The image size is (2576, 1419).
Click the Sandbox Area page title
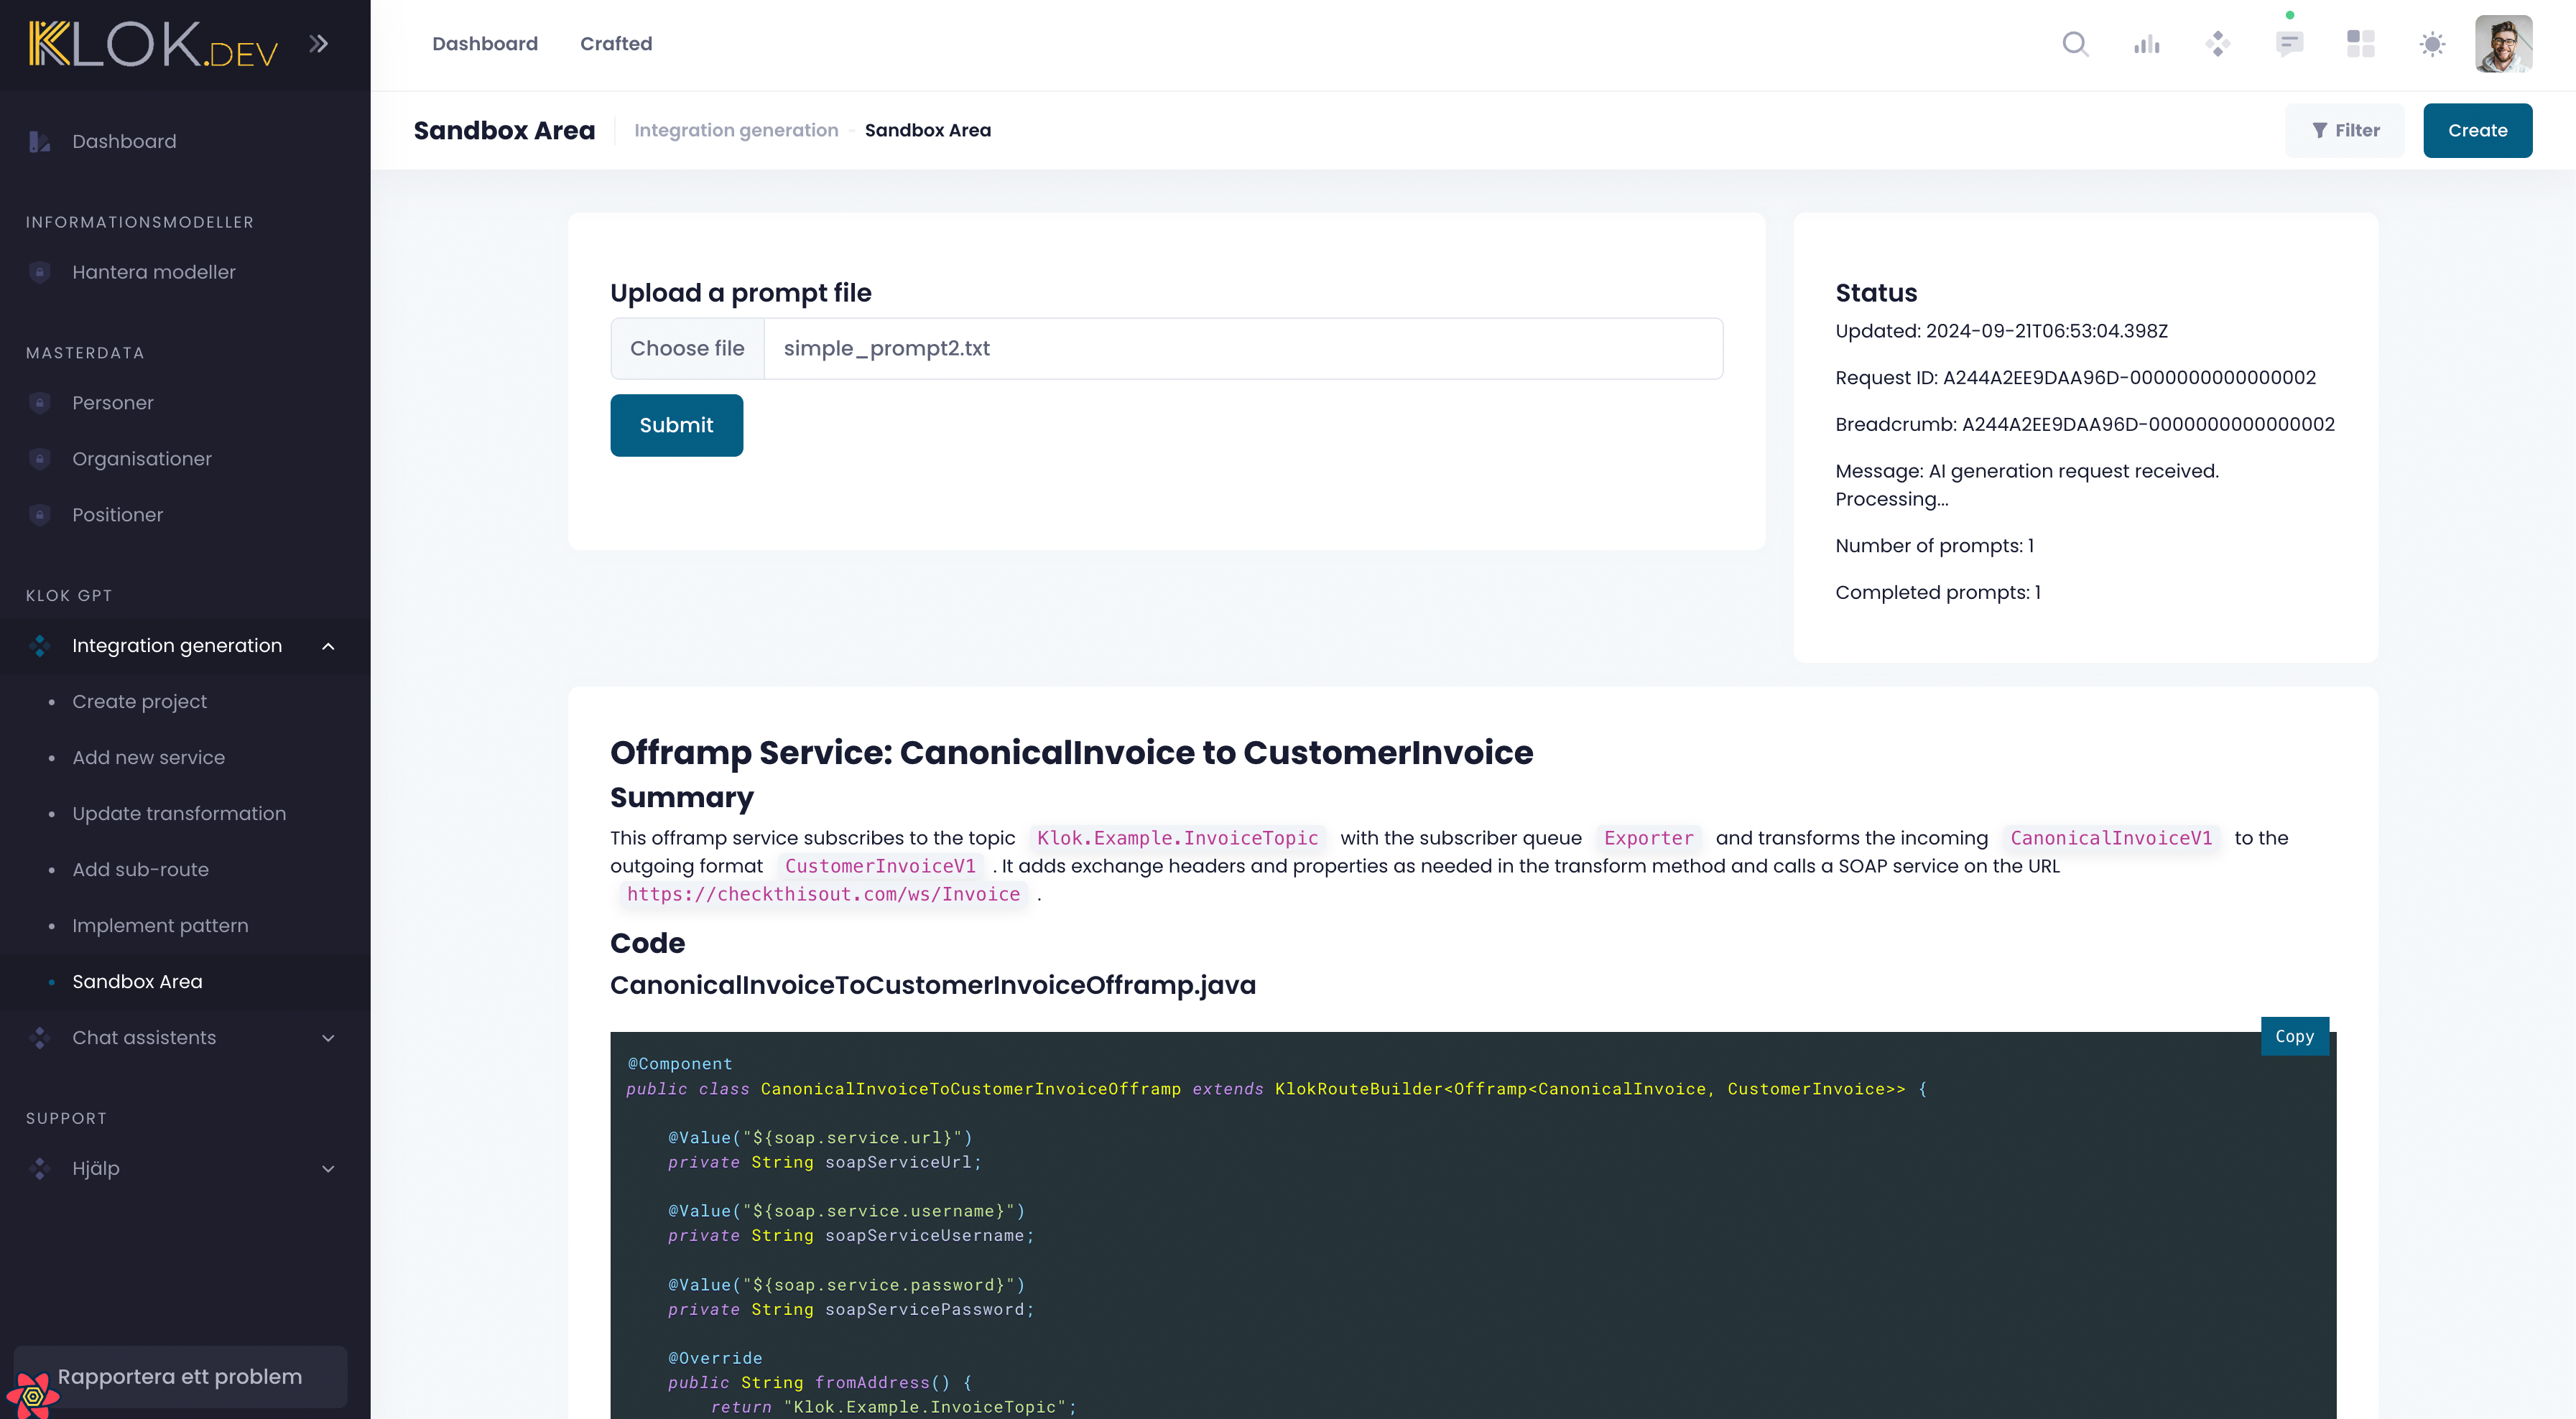click(x=504, y=130)
